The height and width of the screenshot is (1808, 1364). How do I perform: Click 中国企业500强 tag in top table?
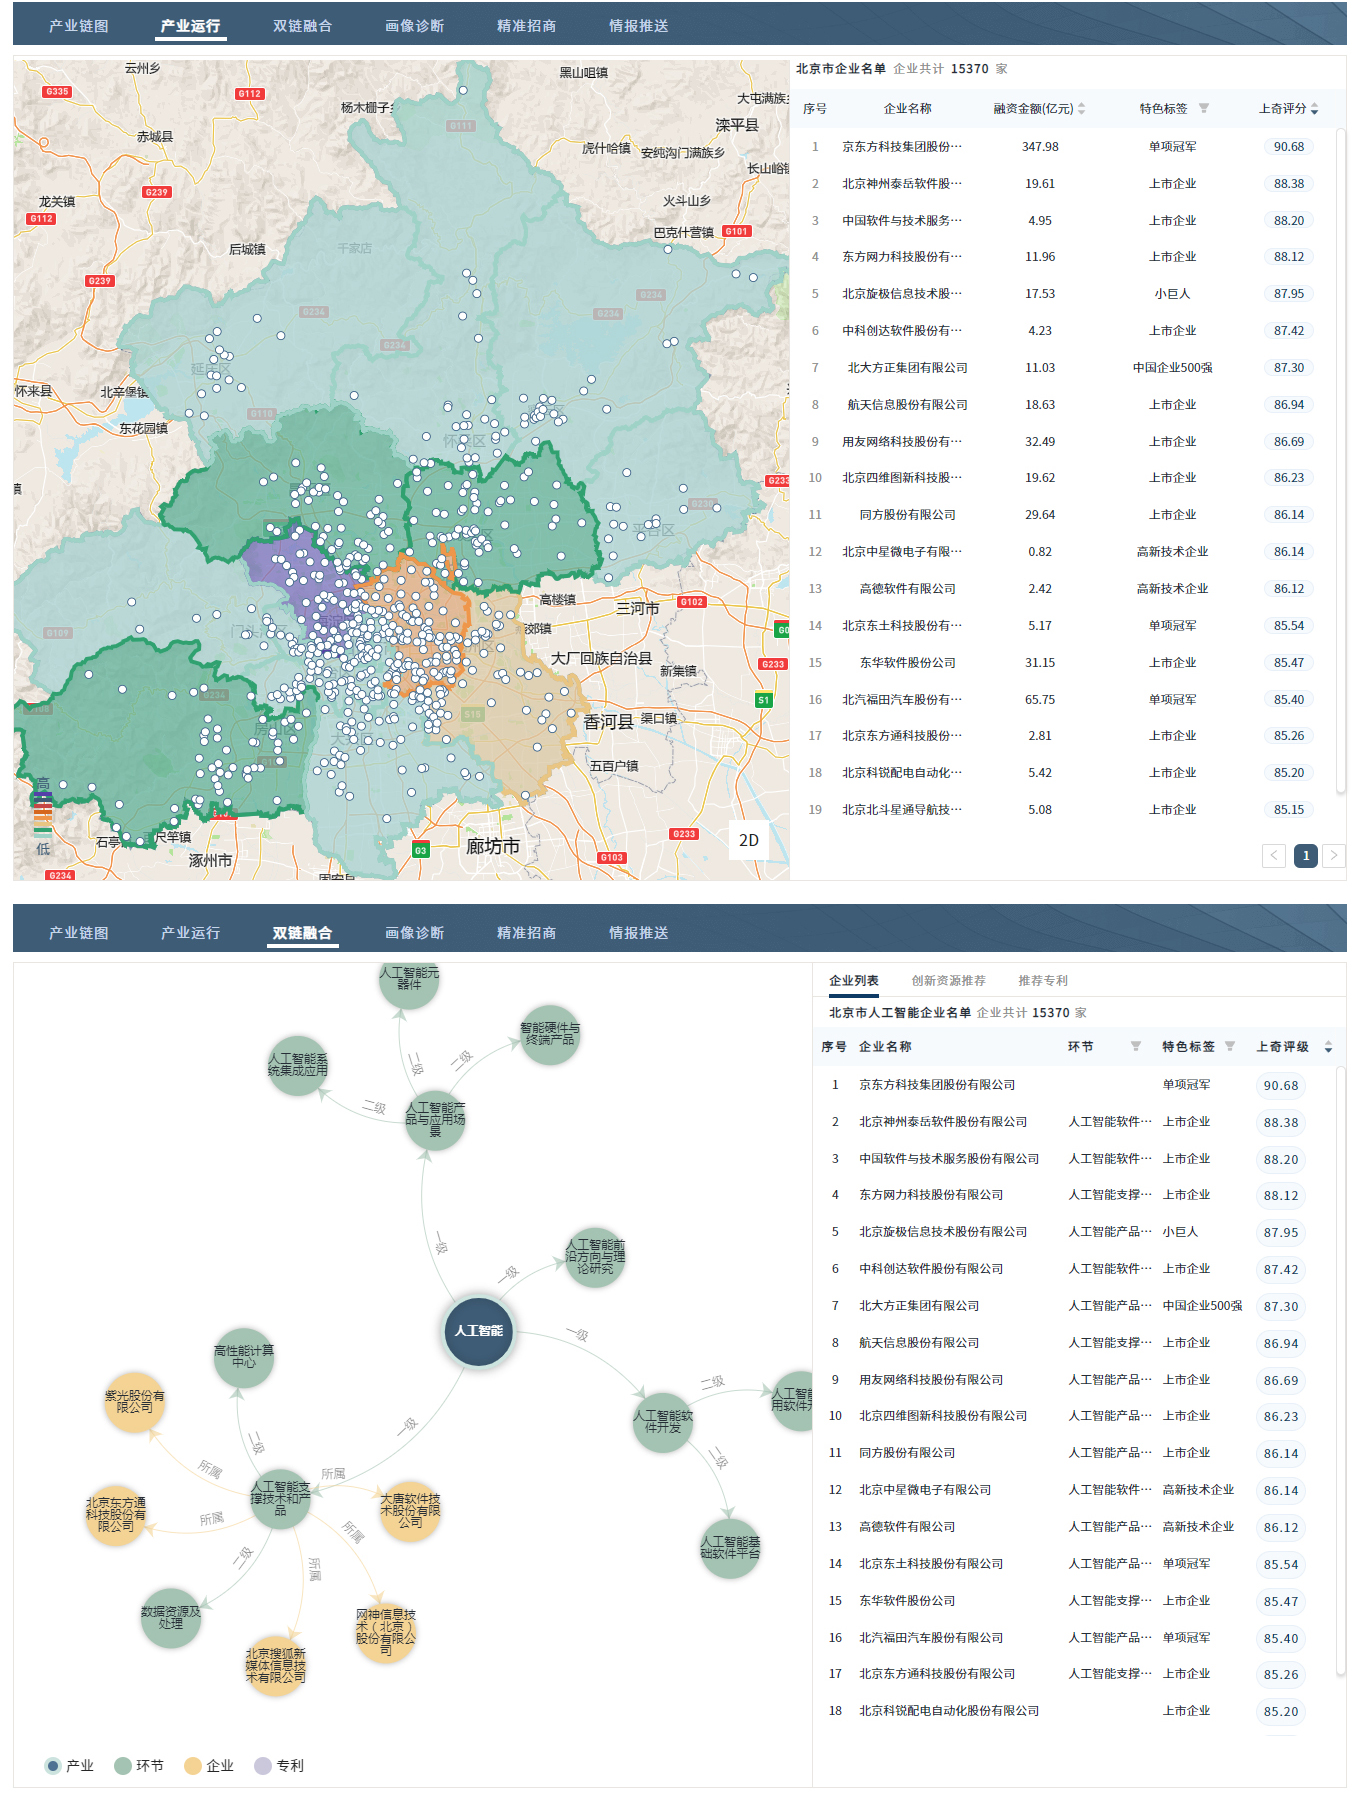click(1172, 368)
